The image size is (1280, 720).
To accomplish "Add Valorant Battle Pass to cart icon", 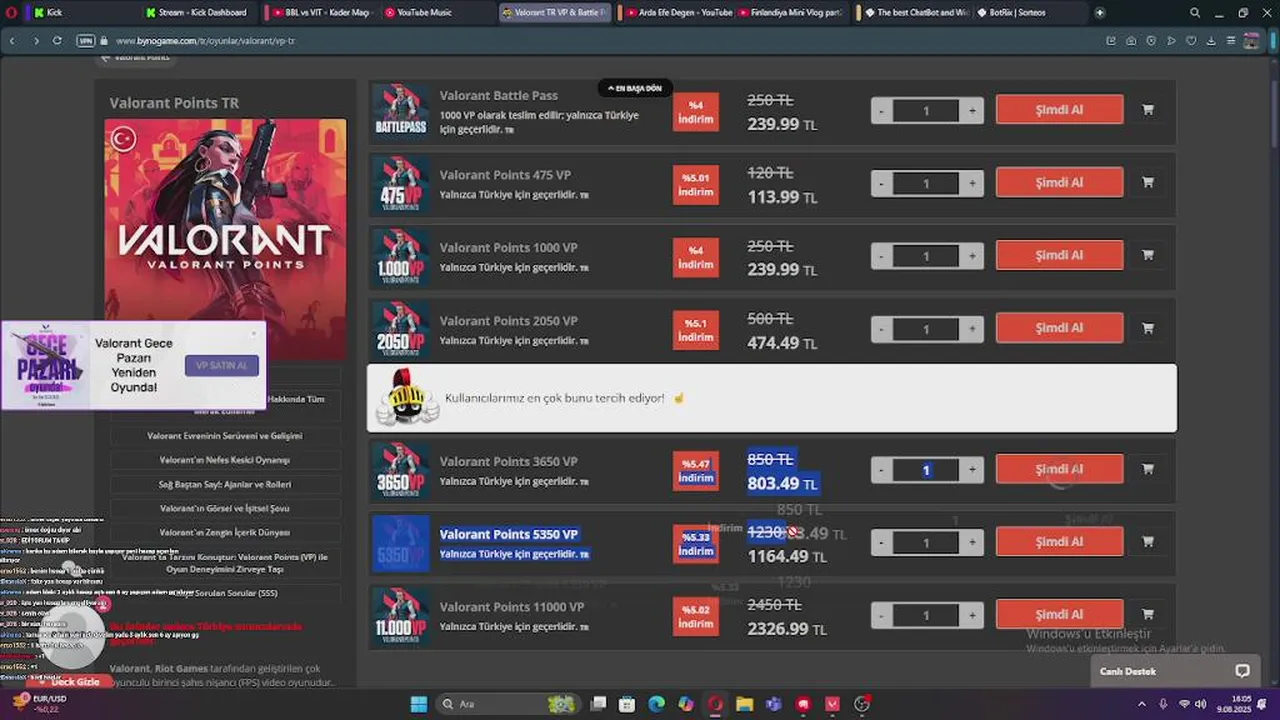I will [1148, 110].
